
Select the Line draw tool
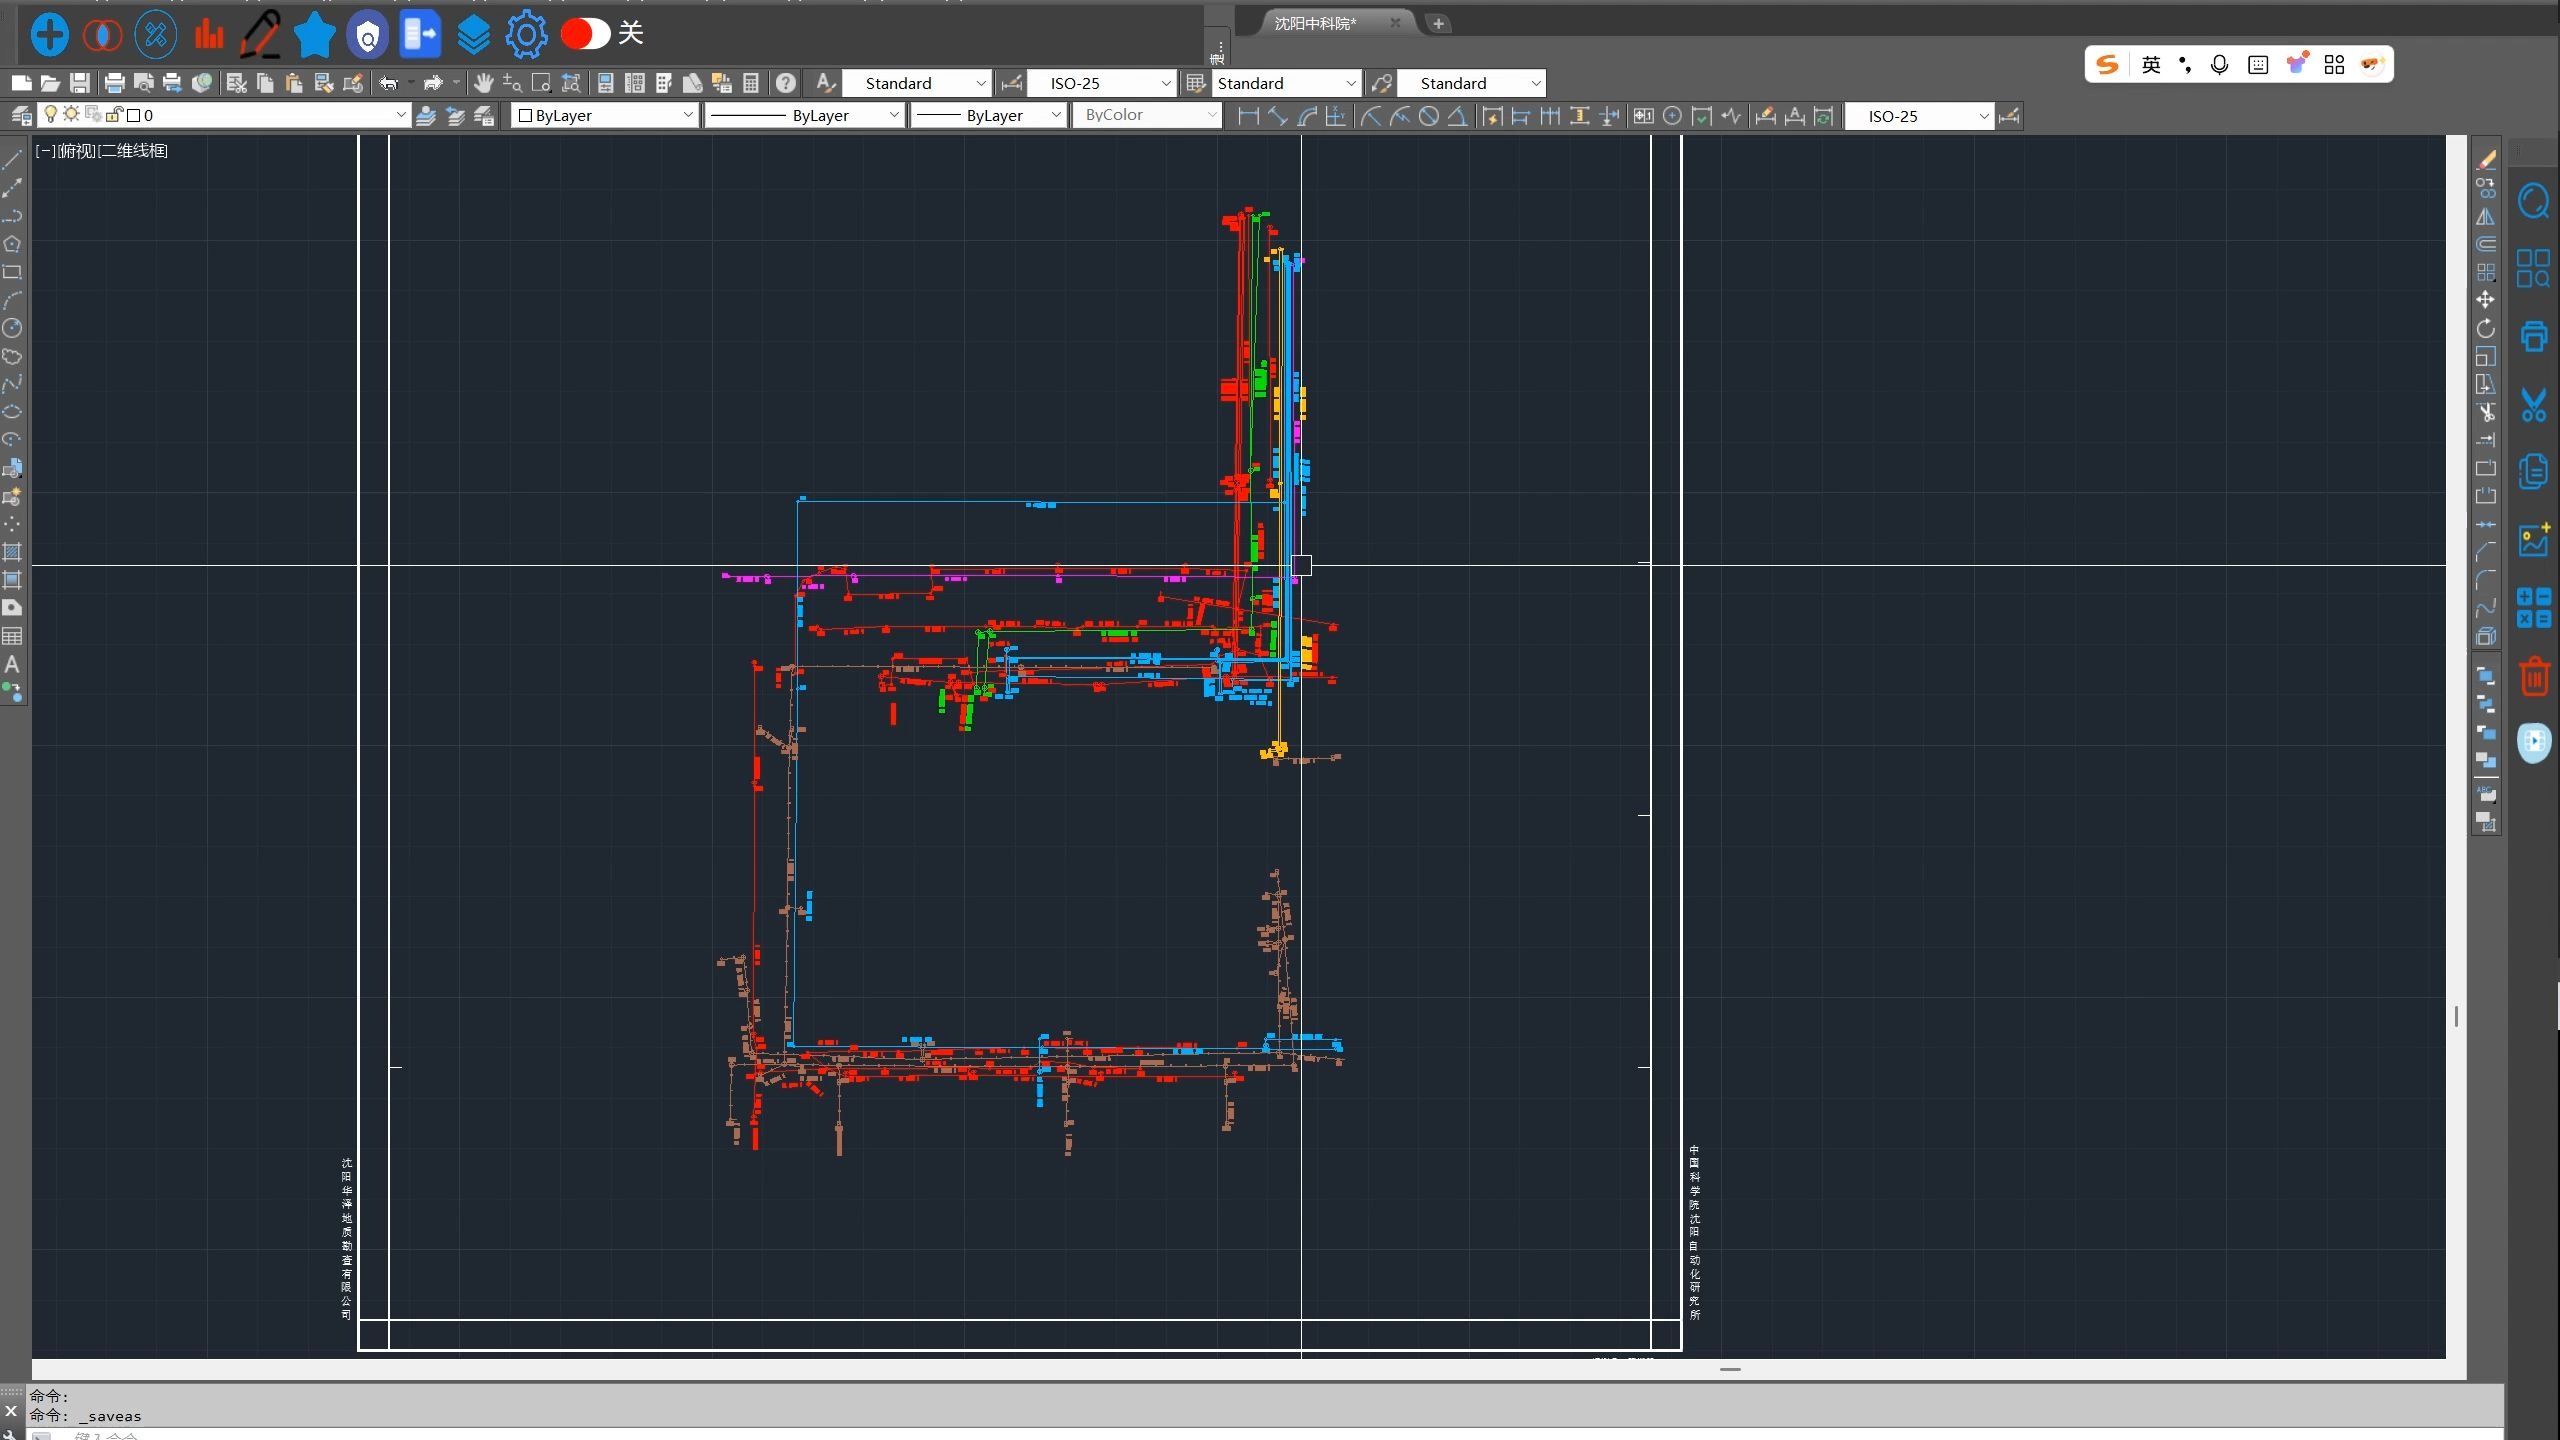(12, 160)
